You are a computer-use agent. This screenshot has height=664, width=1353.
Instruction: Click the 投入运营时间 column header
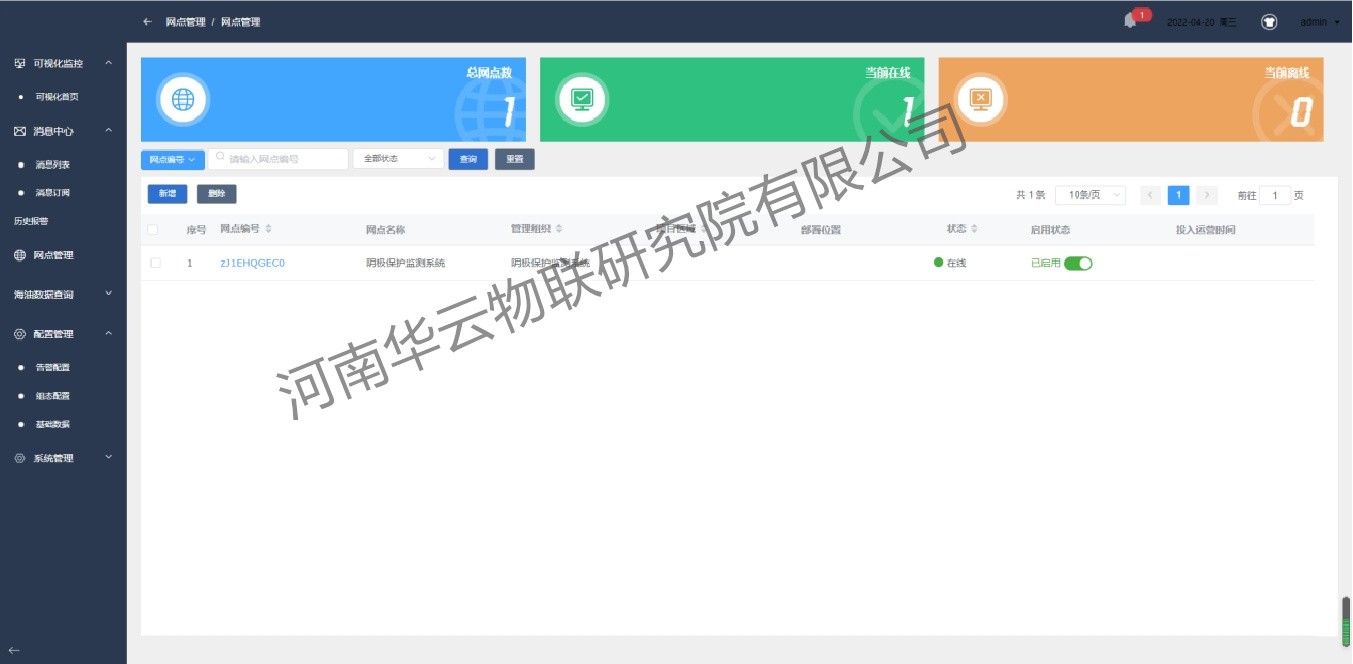point(1206,230)
